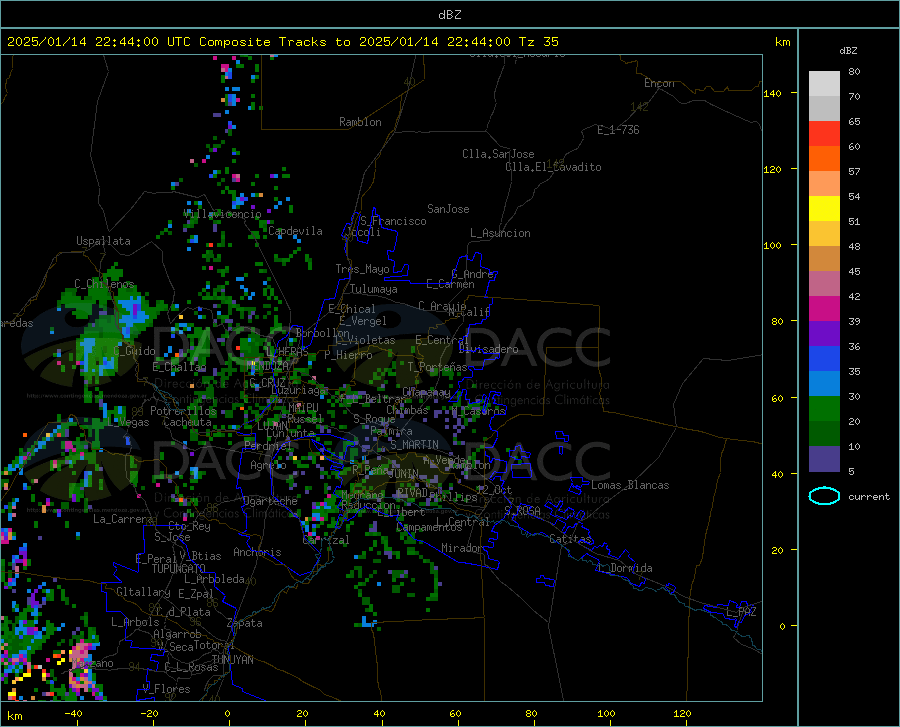Click the Zapata place label

click(x=245, y=623)
